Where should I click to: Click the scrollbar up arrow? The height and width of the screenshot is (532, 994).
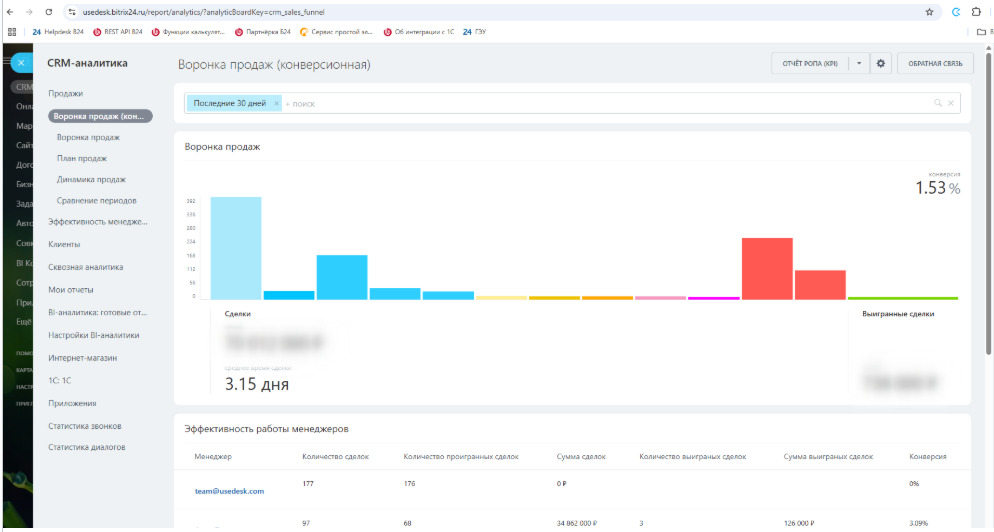click(x=988, y=48)
